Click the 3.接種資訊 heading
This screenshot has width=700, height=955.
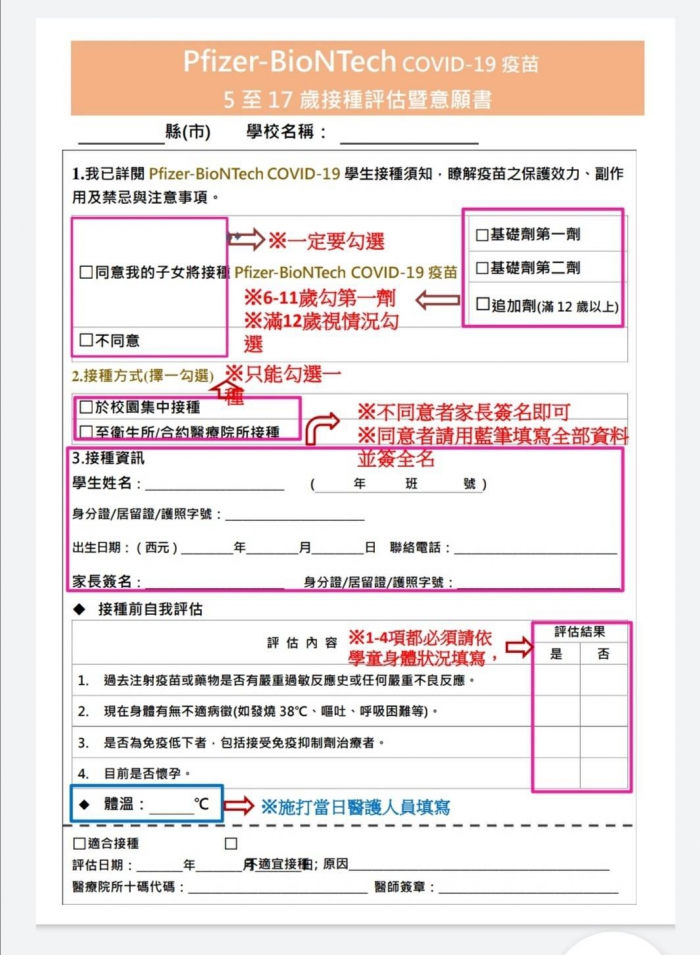pyautogui.click(x=108, y=458)
